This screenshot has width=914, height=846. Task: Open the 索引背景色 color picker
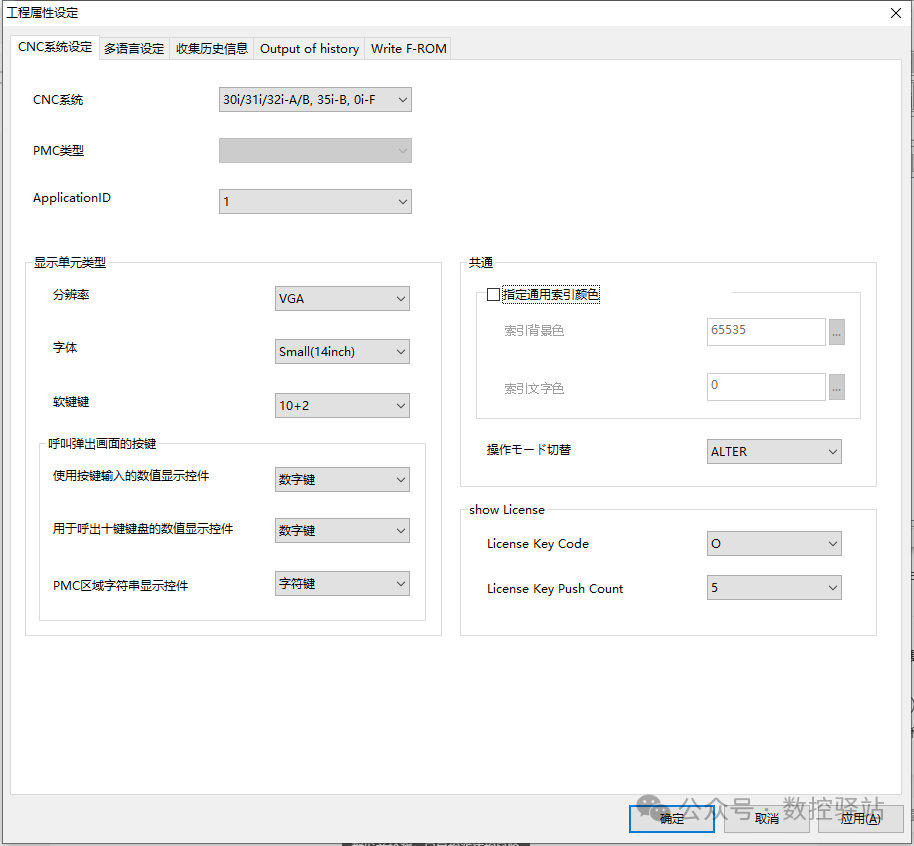pyautogui.click(x=837, y=331)
